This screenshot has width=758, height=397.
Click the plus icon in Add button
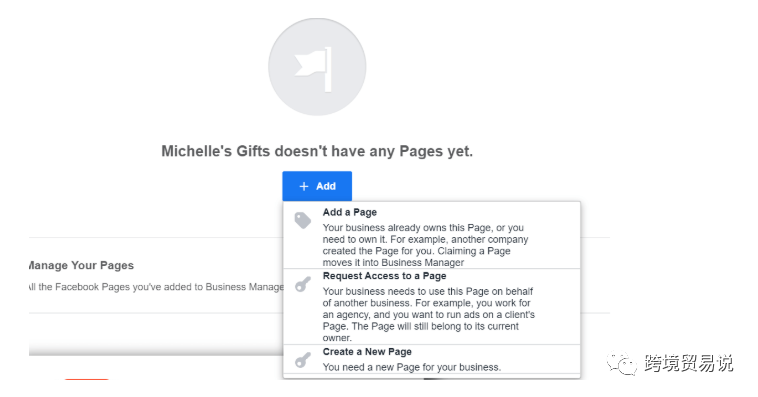(304, 186)
